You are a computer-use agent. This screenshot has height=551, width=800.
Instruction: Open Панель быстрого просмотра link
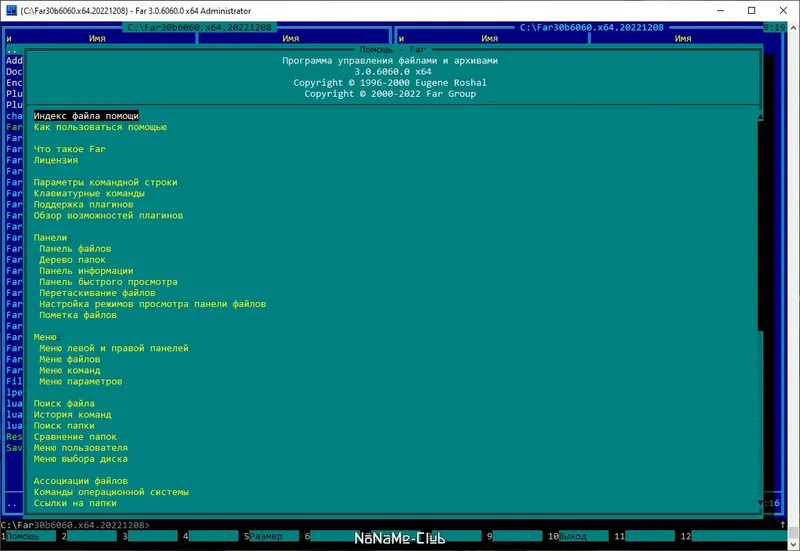click(x=109, y=282)
